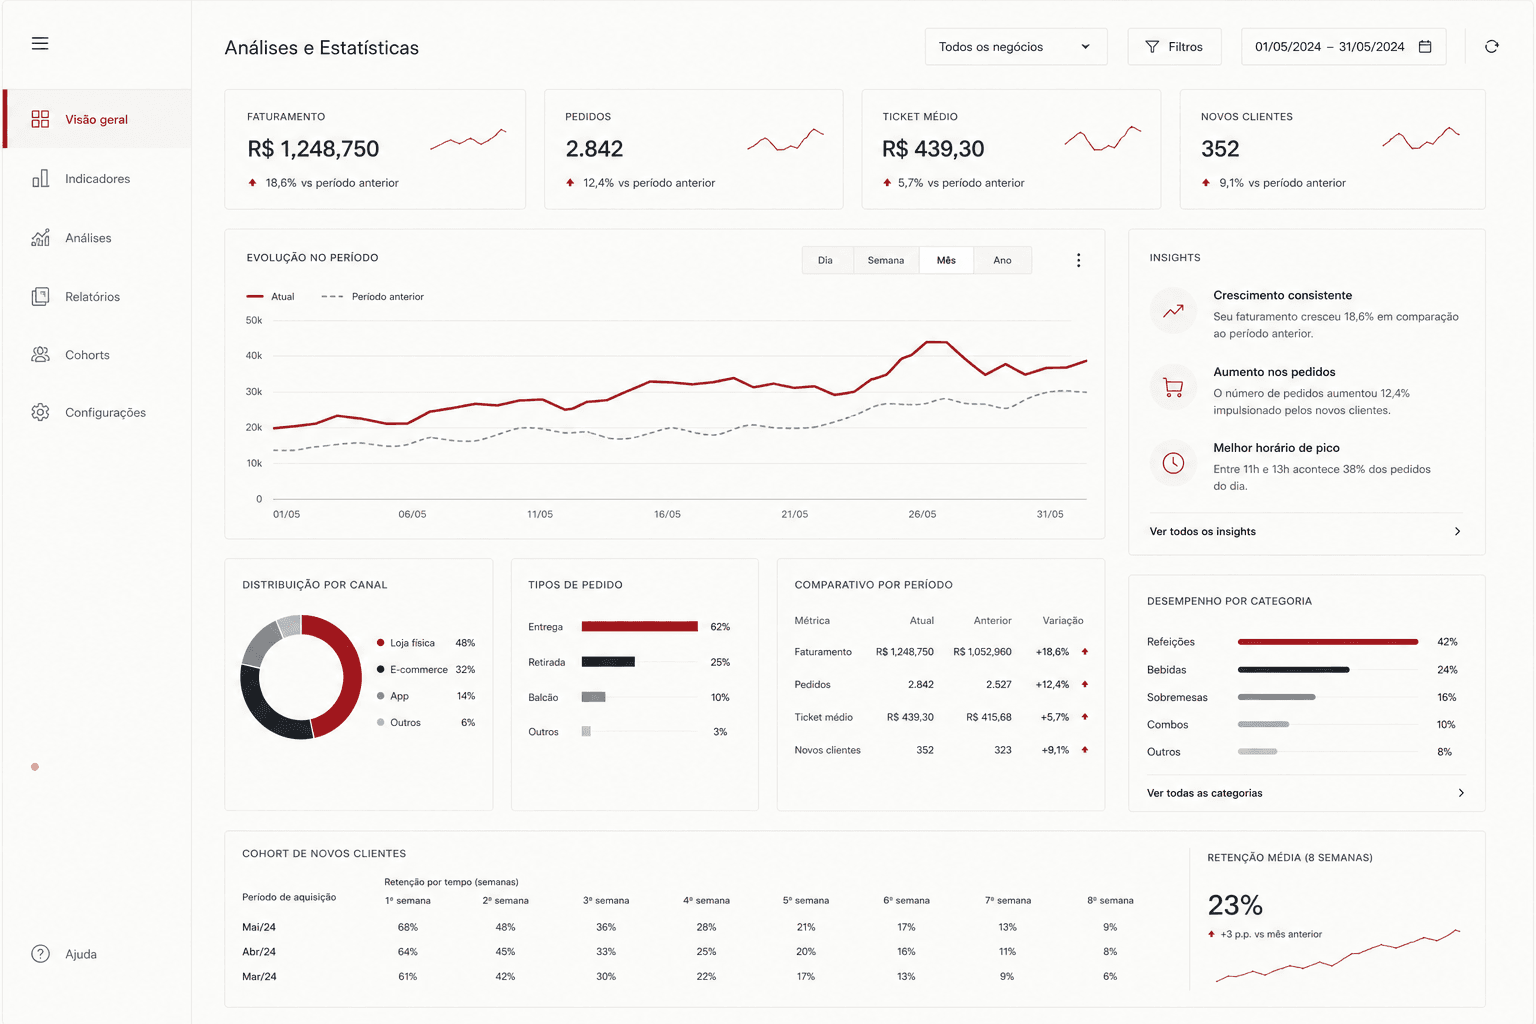1536x1024 pixels.
Task: Click the channel distribution donut chart
Action: pos(301,677)
